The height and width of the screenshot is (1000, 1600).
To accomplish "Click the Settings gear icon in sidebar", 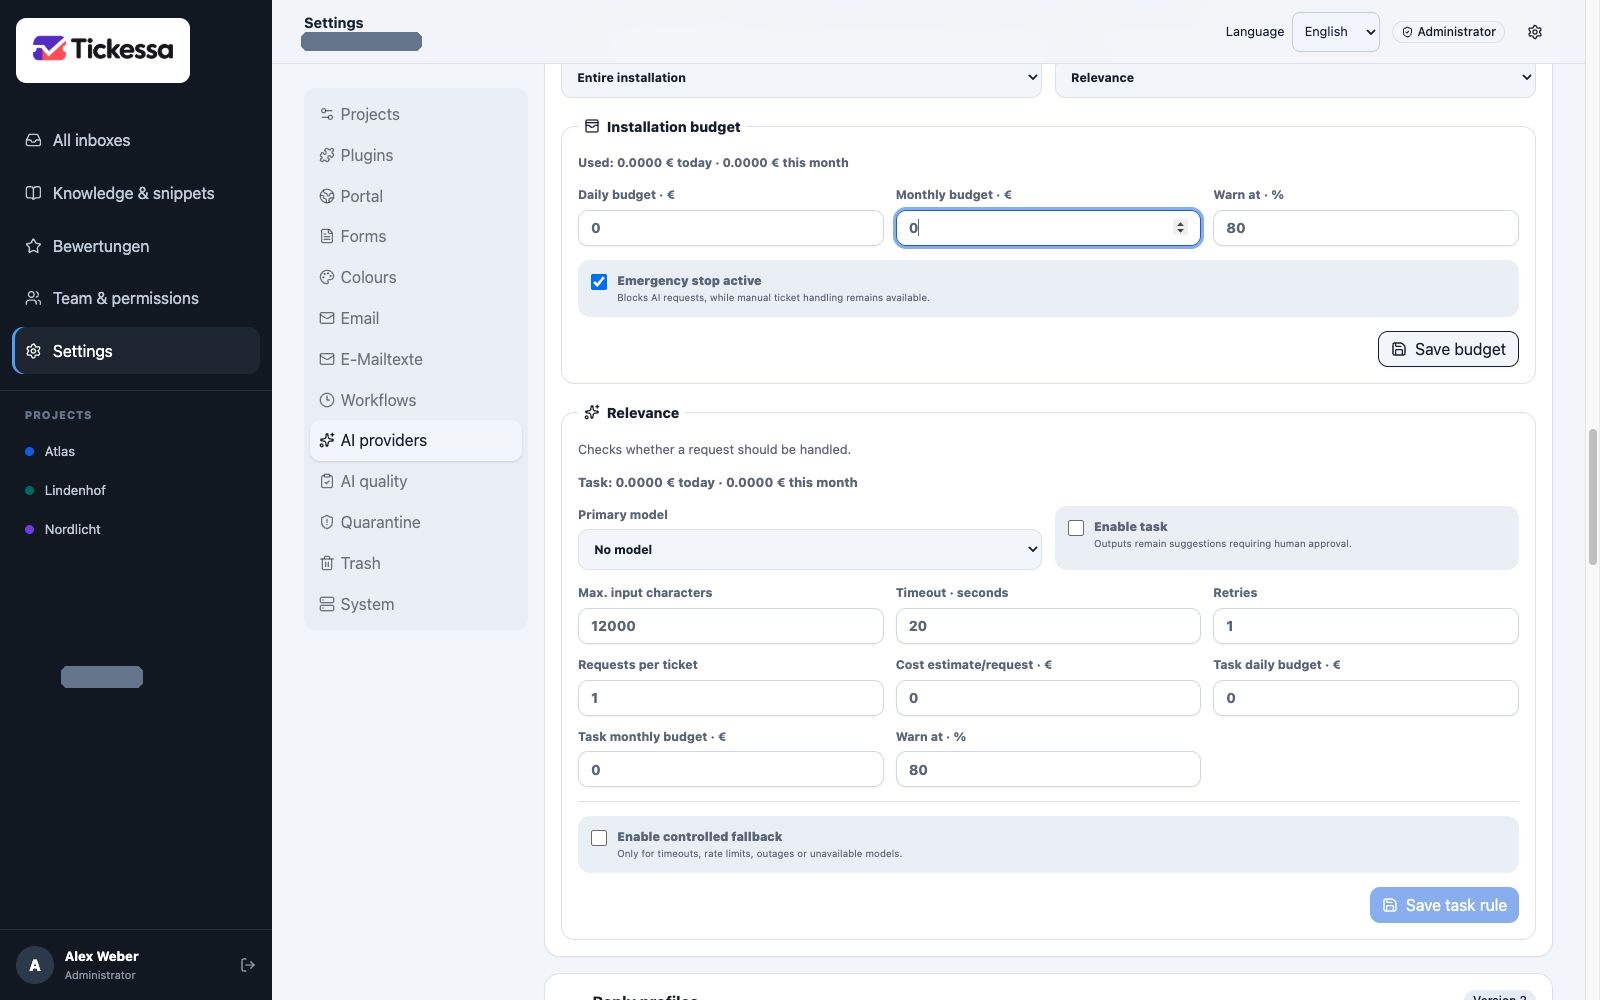I will (x=33, y=351).
